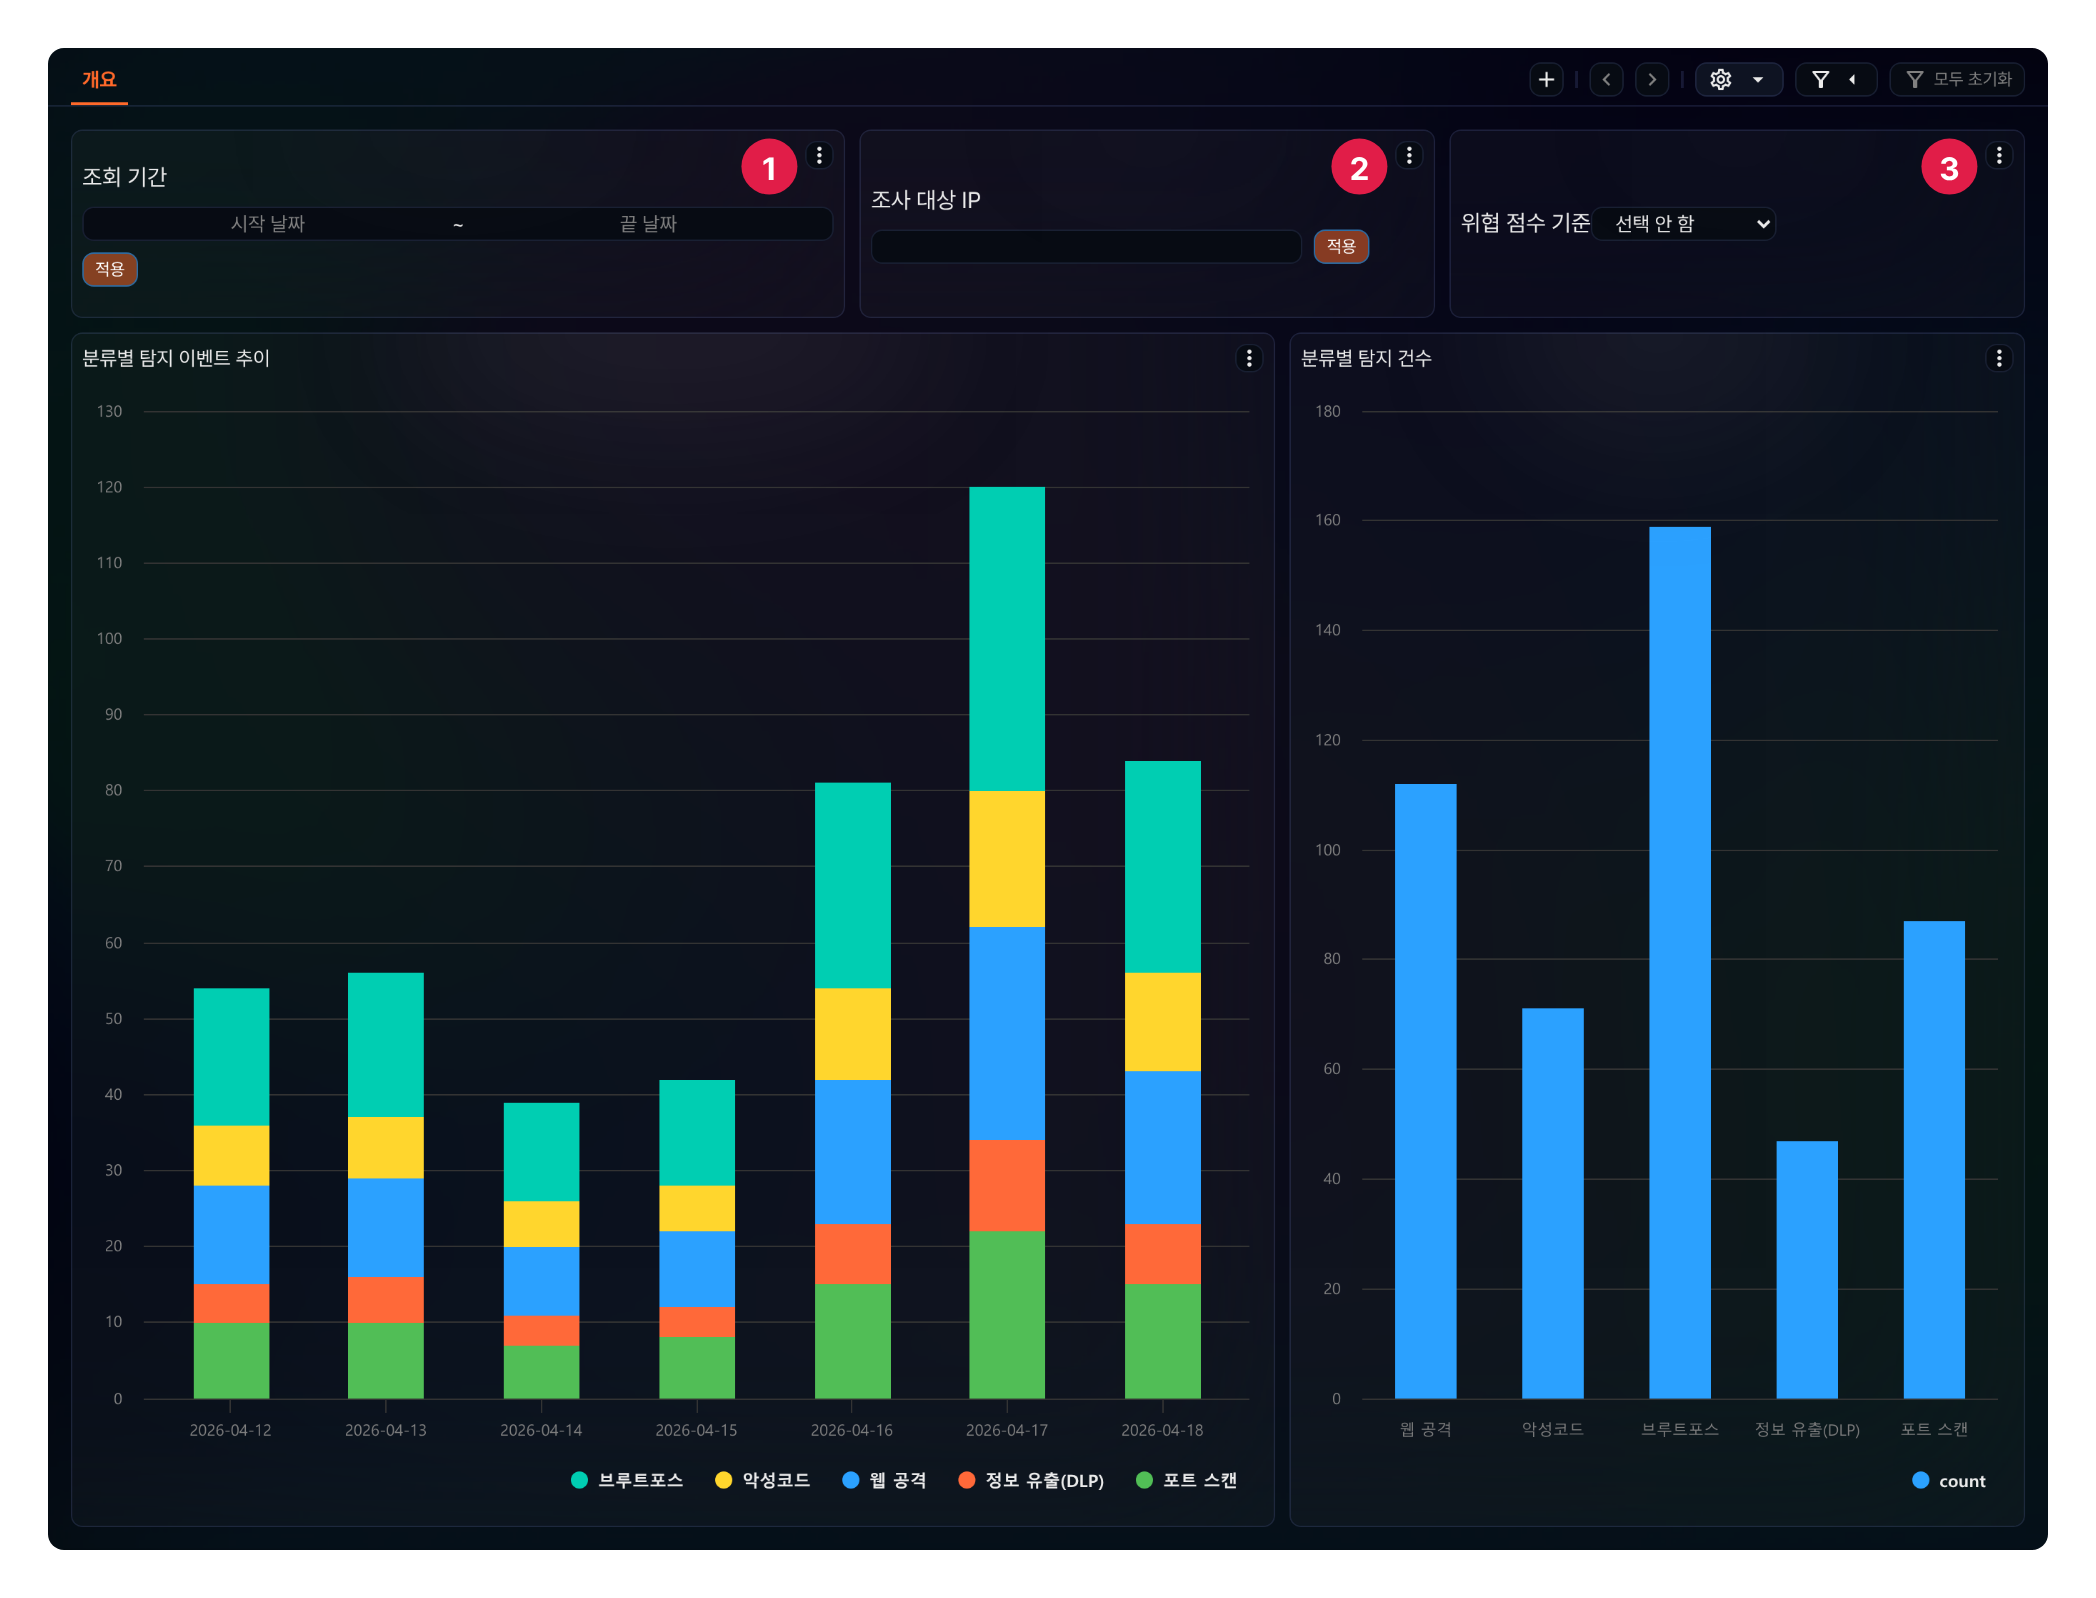Expand the settings dropdown caret
2096x1598 pixels.
pyautogui.click(x=1758, y=79)
